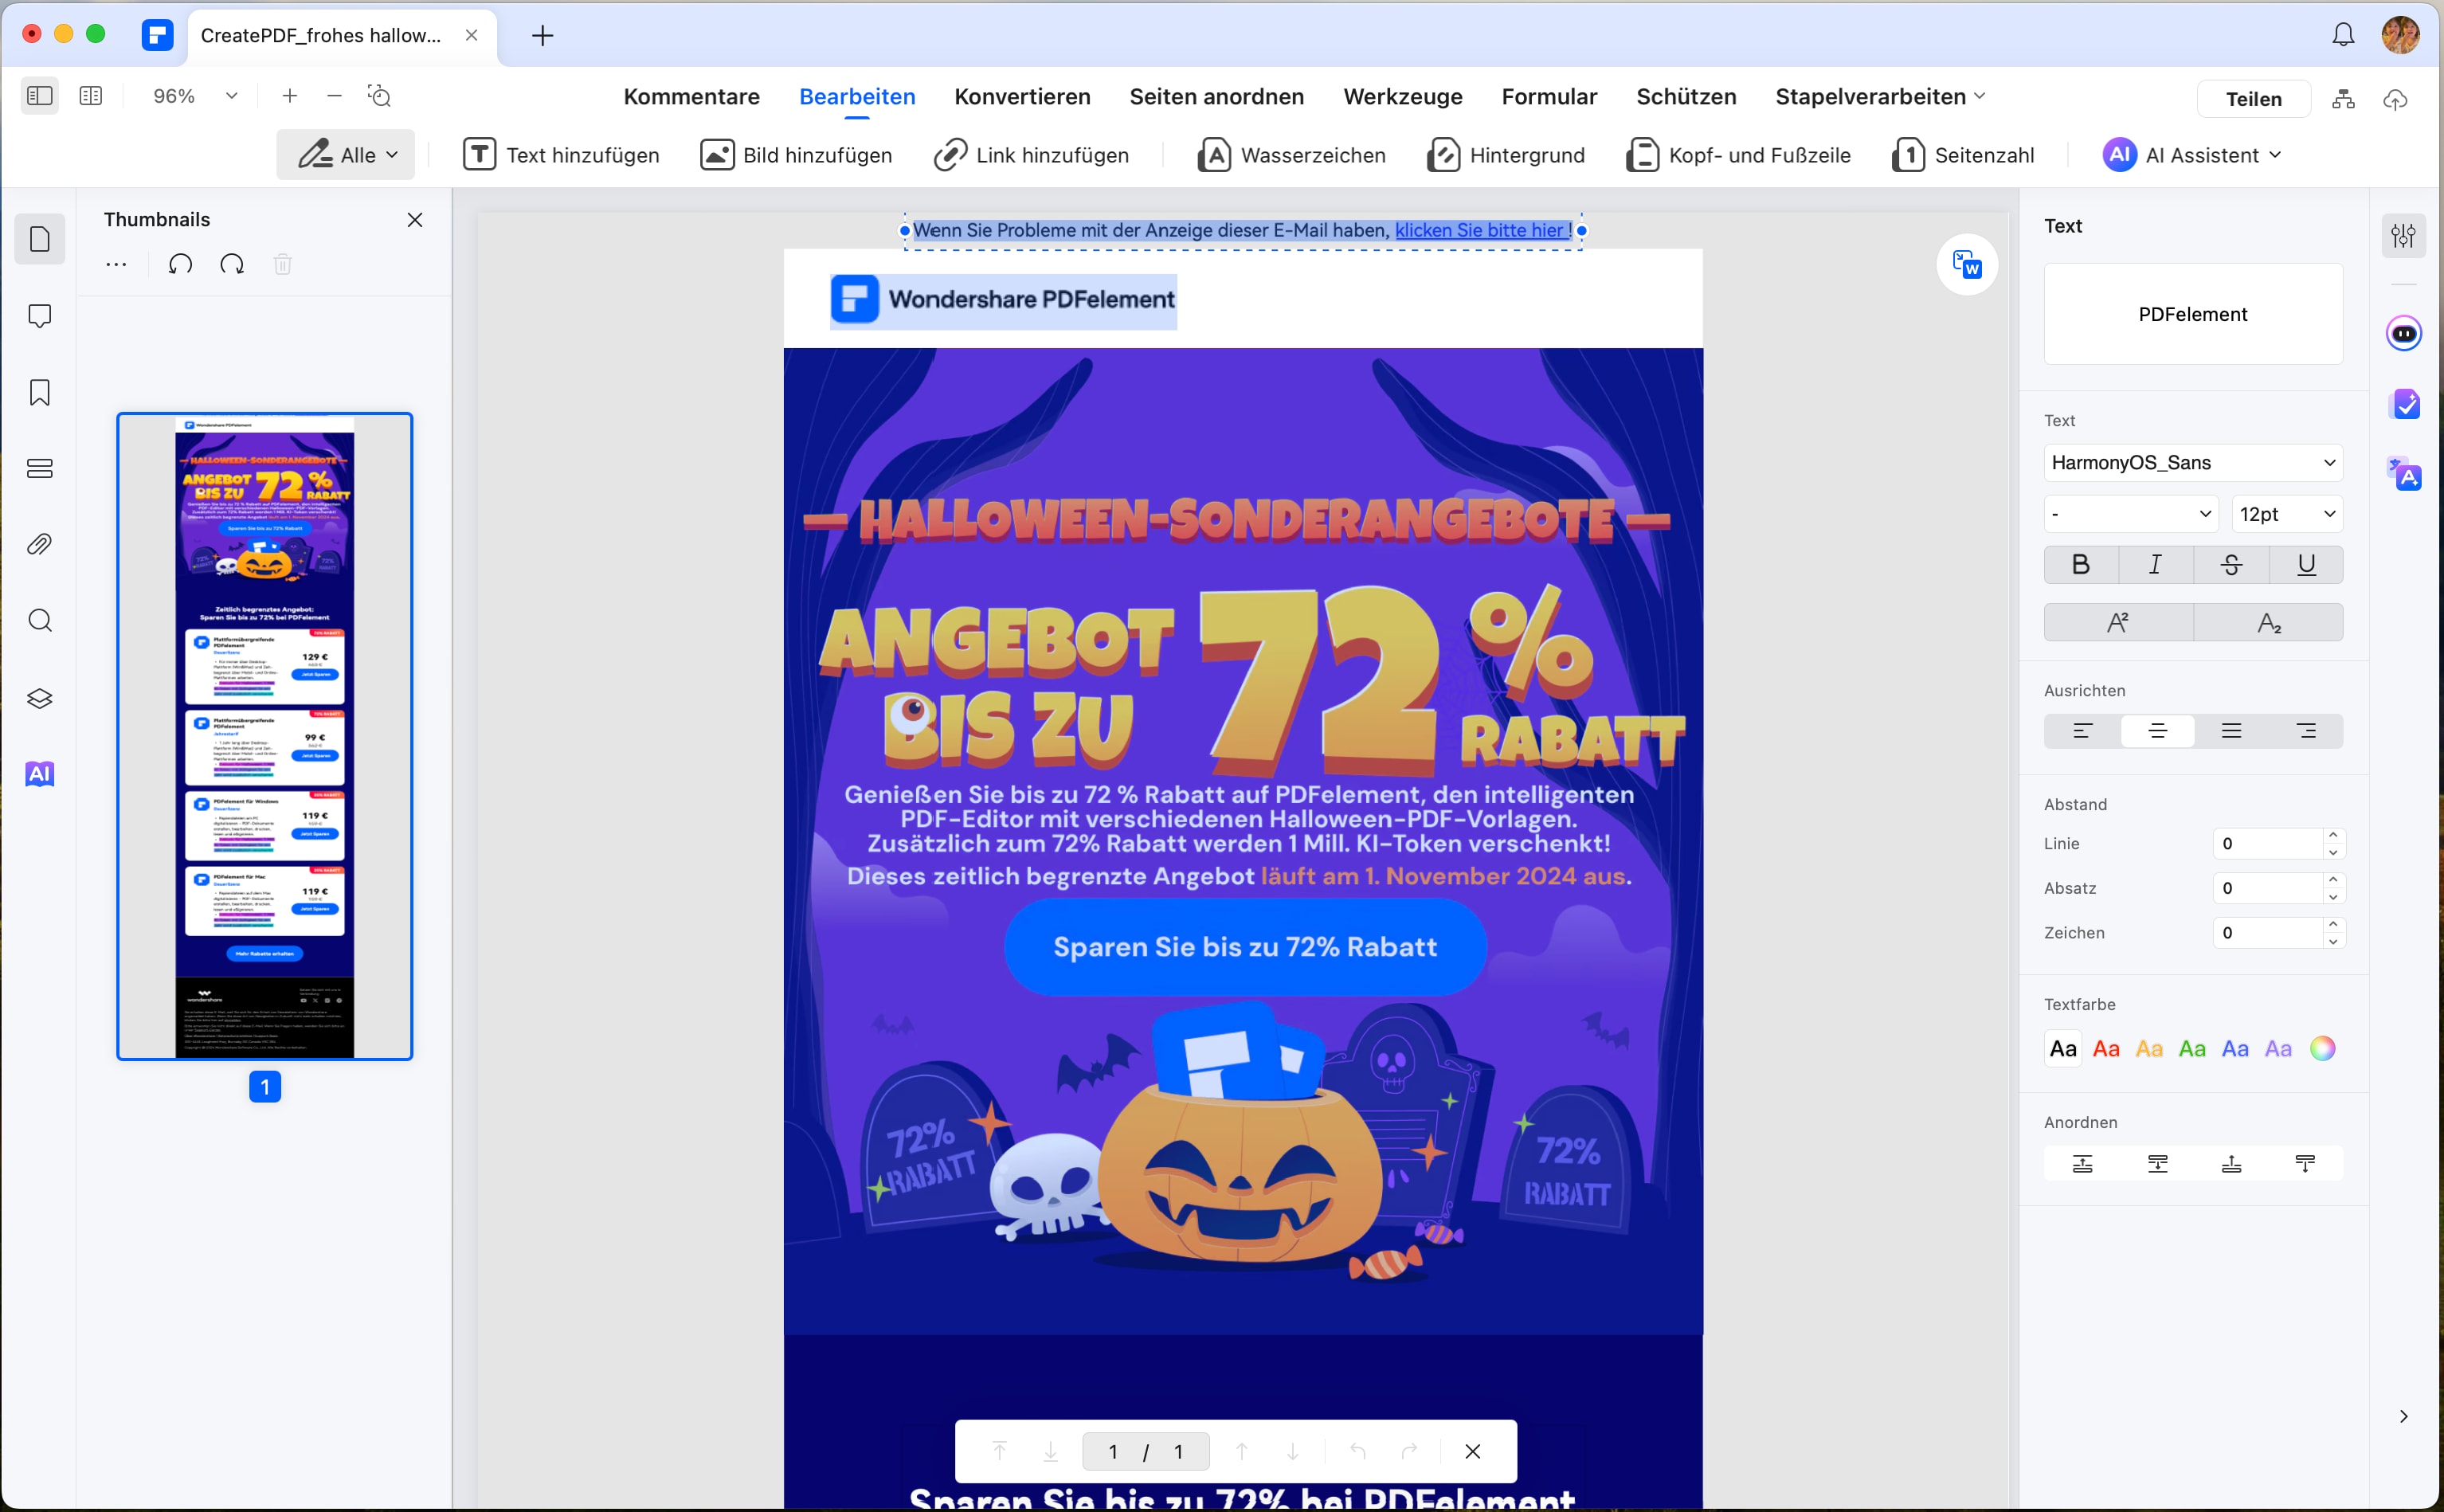The width and height of the screenshot is (2444, 1512).
Task: Go to last page arrow in page bar
Action: coord(1050,1451)
